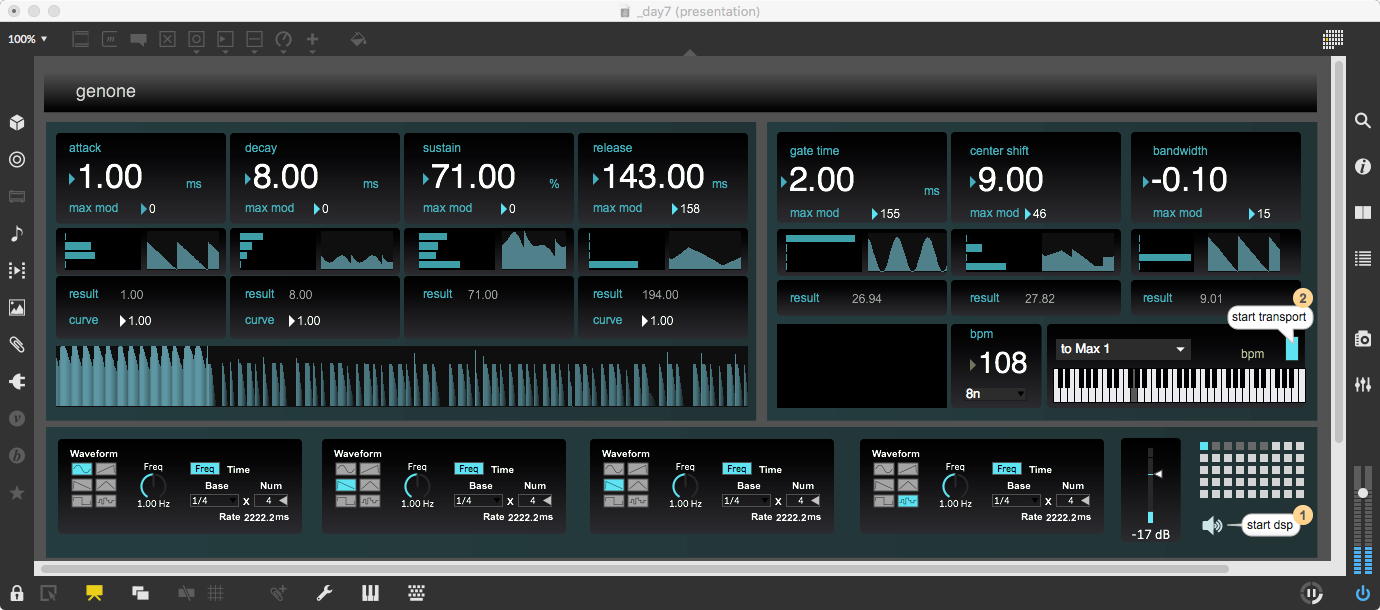The width and height of the screenshot is (1380, 610).
Task: Click the start dsp speaker icon
Action: pos(1212,525)
